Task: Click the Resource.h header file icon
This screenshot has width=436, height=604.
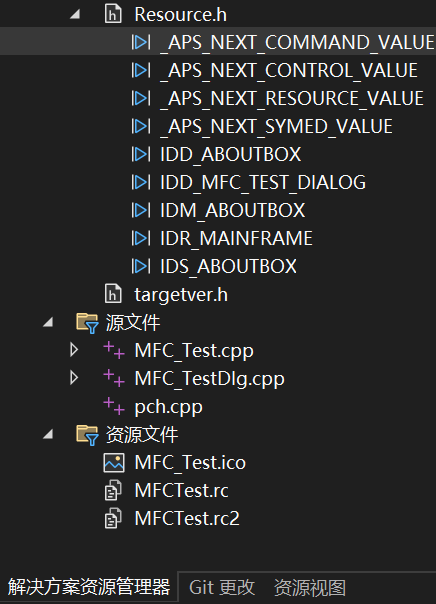Action: tap(113, 14)
